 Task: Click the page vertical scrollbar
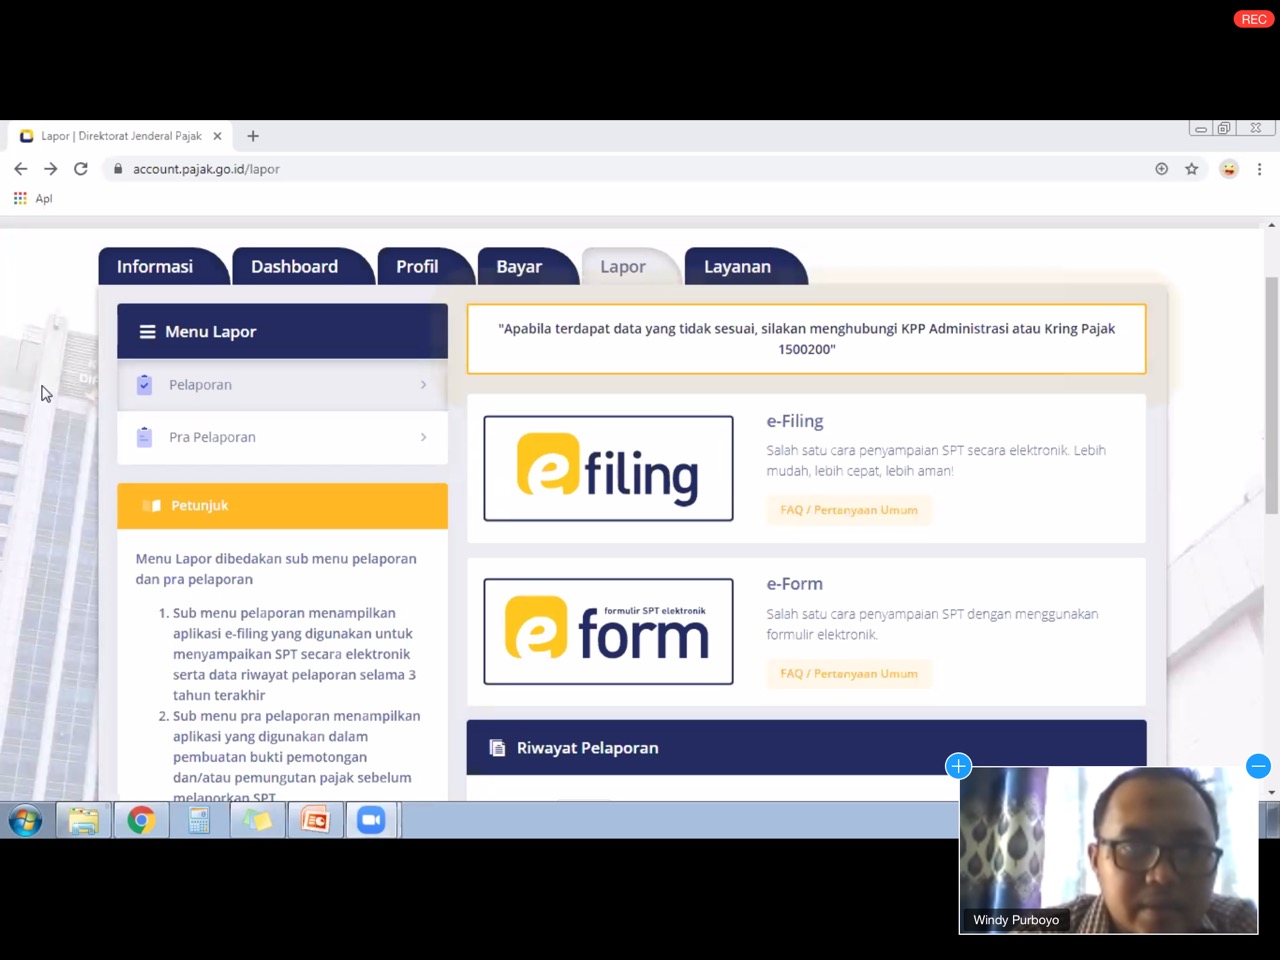click(1271, 400)
